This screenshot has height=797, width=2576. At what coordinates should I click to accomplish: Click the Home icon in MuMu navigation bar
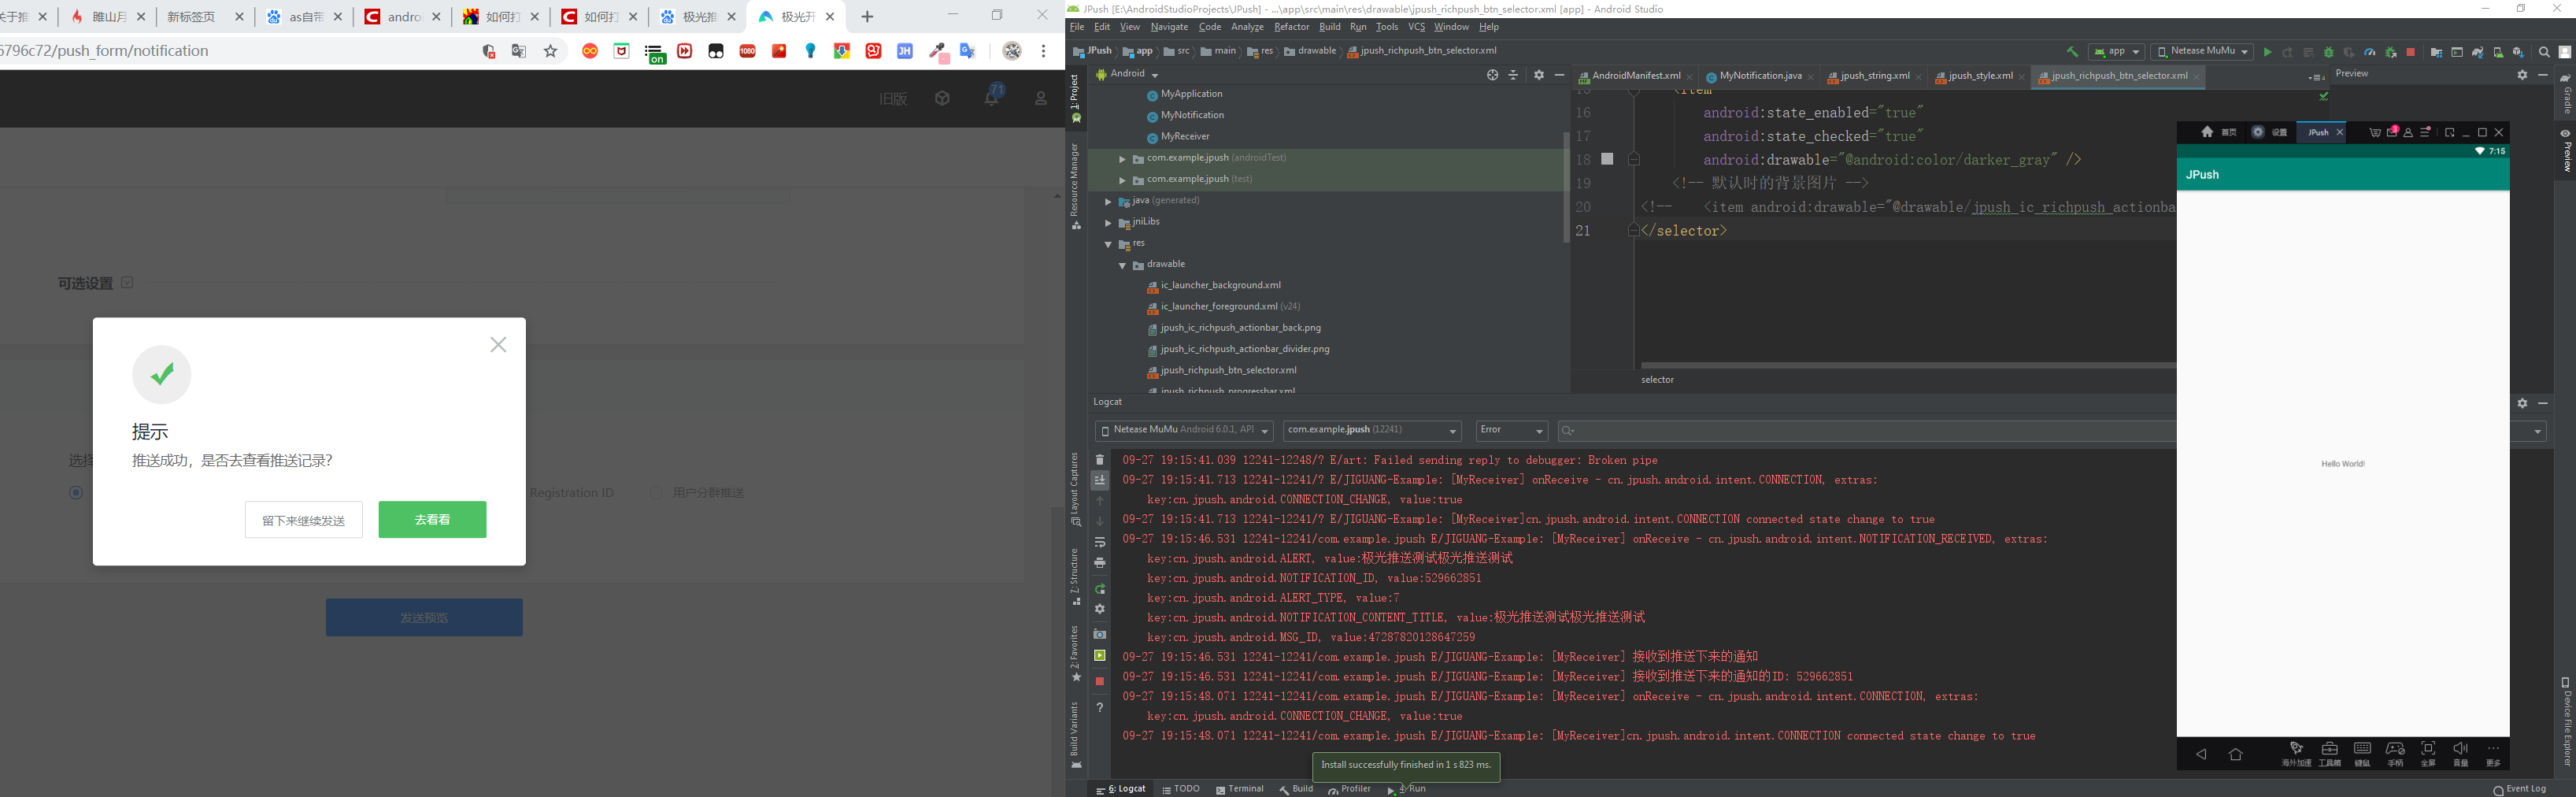coord(2236,754)
